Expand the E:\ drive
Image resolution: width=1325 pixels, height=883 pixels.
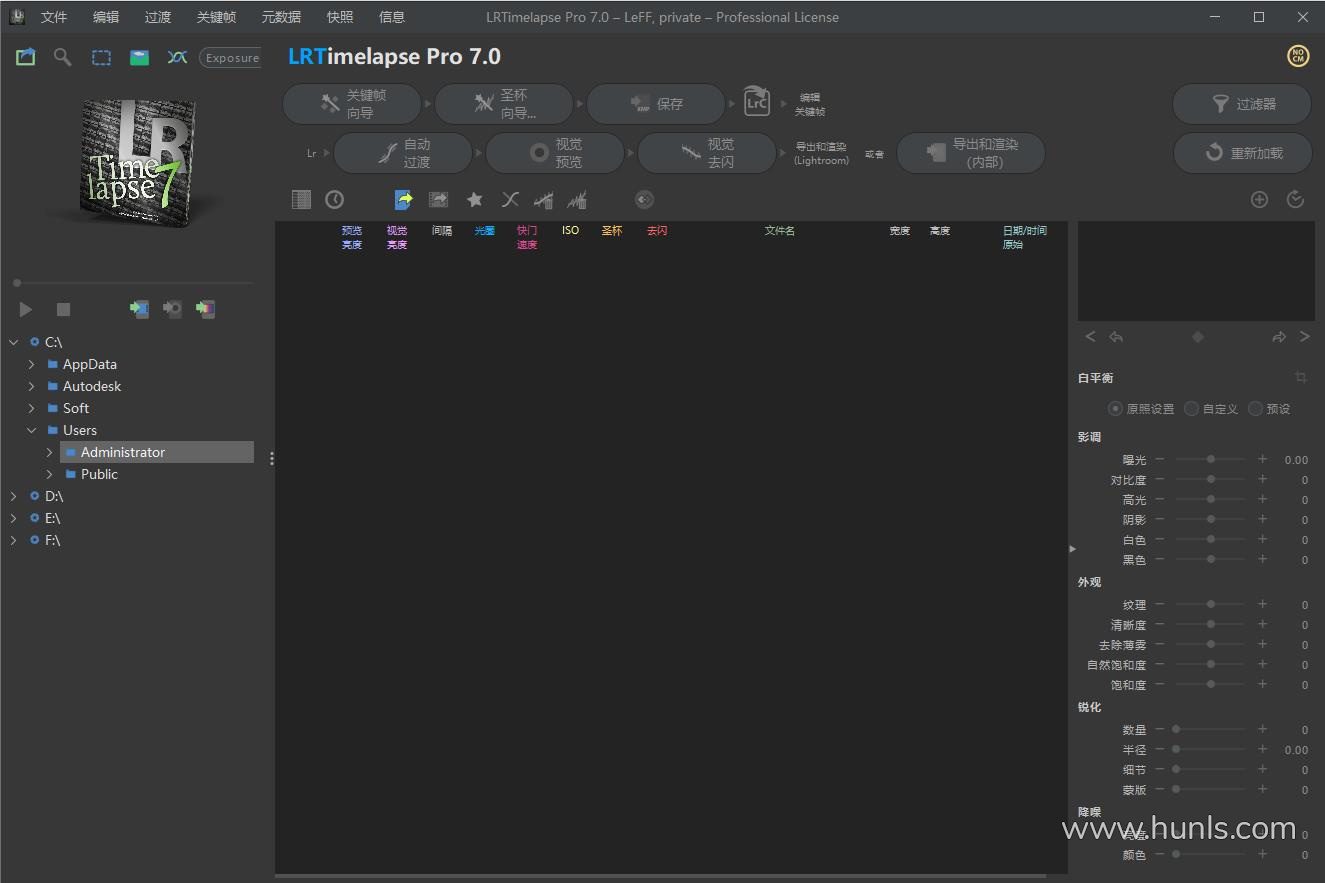point(13,518)
